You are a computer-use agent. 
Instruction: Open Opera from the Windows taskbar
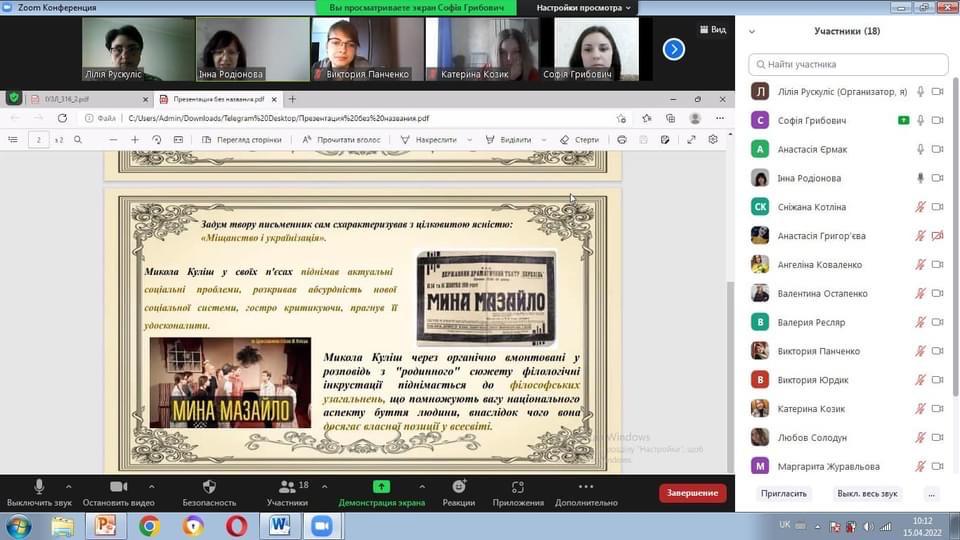pos(236,526)
